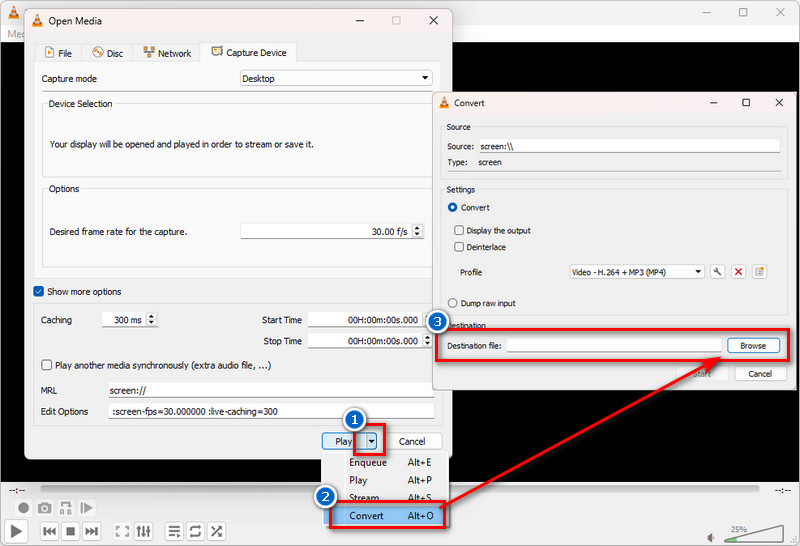
Task: Close the Open Media dialog
Action: 433,20
